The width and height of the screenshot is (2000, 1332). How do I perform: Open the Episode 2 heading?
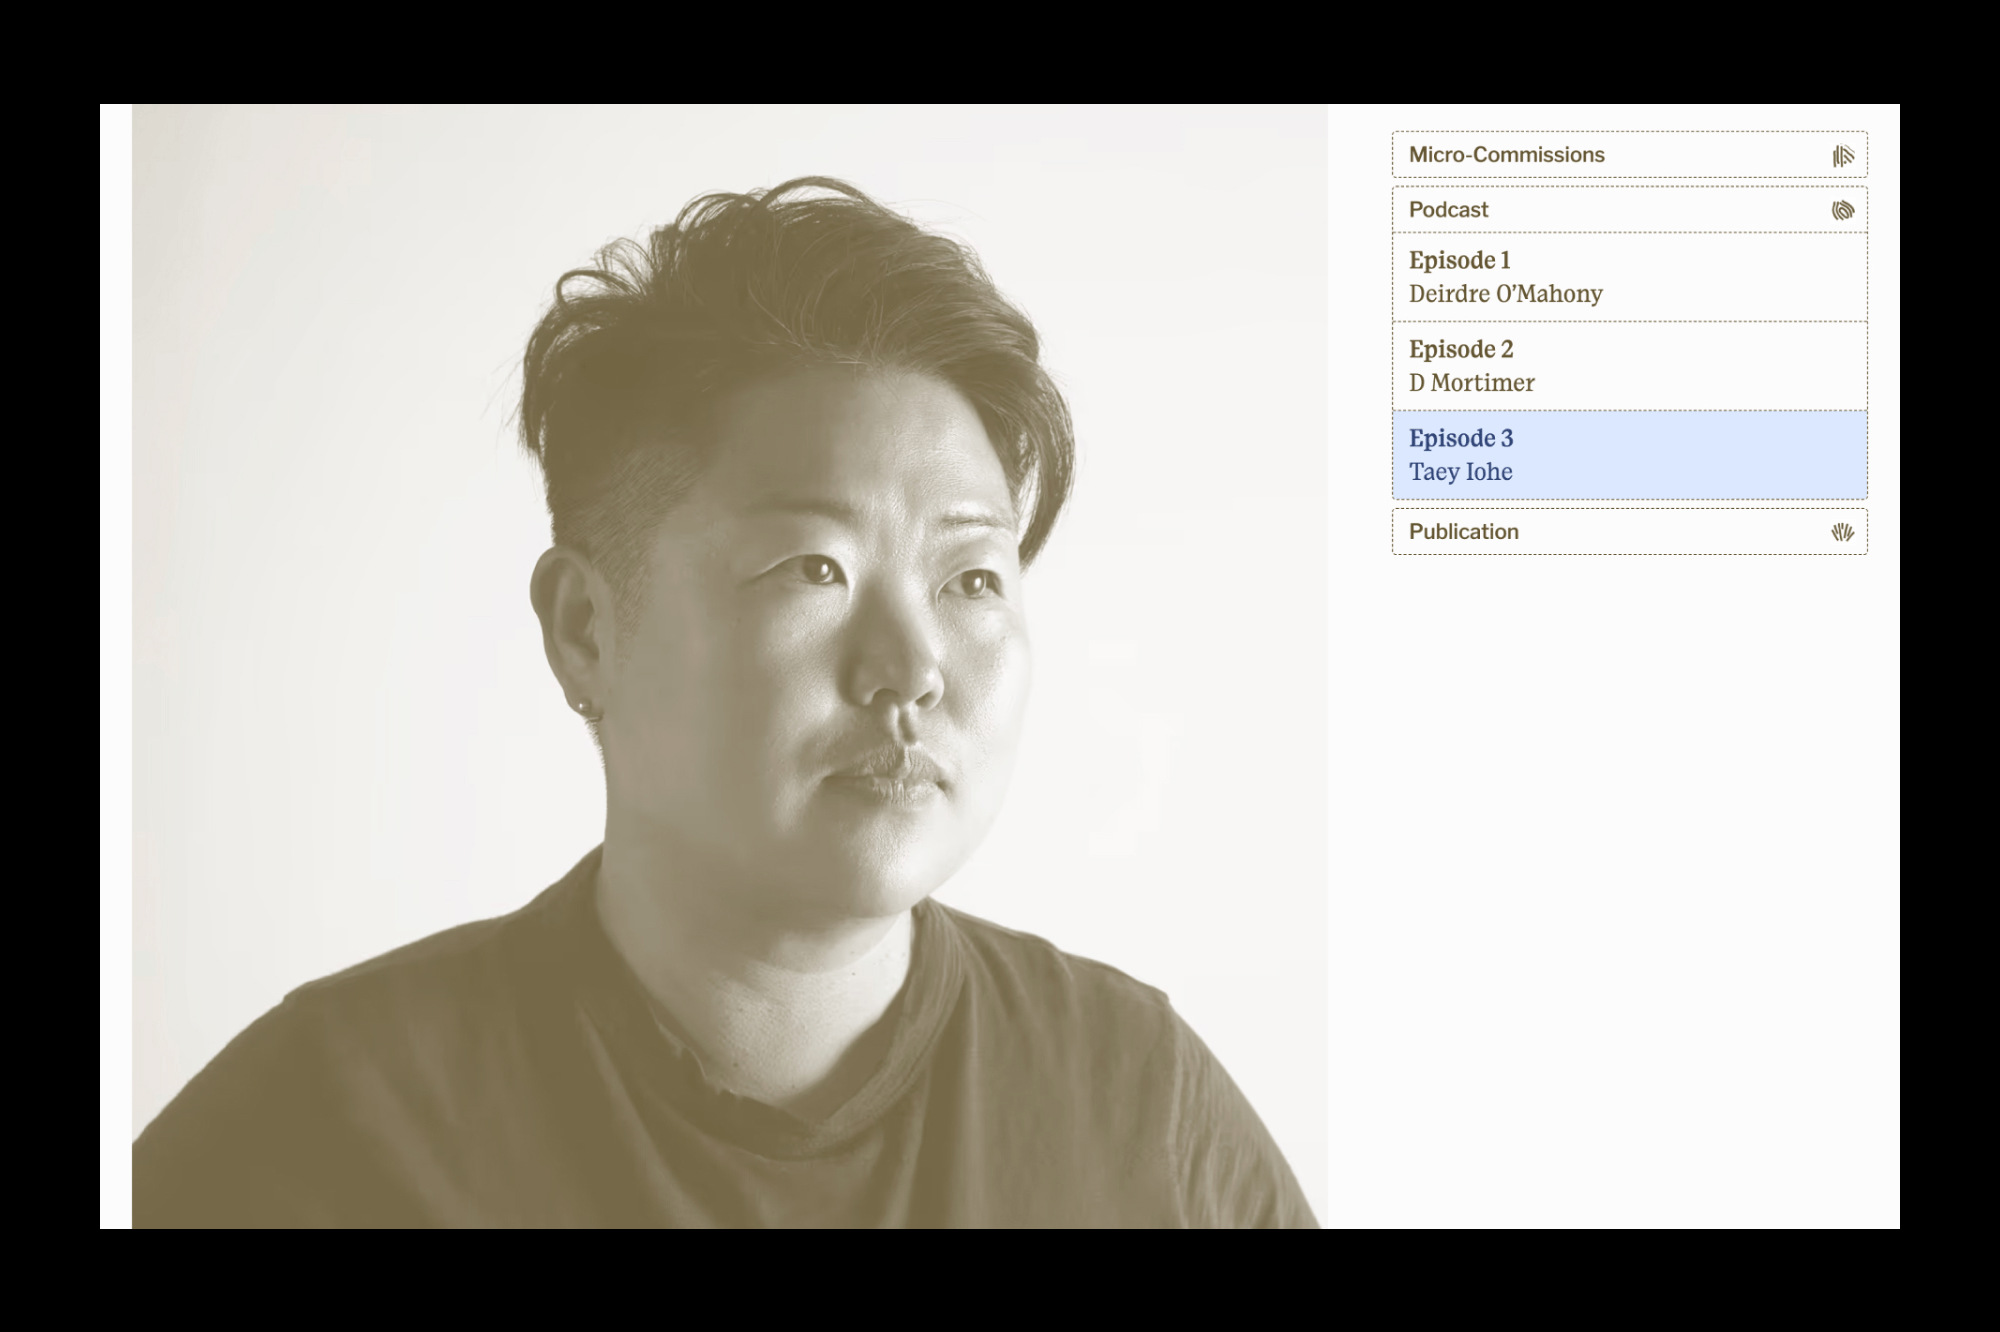1460,349
